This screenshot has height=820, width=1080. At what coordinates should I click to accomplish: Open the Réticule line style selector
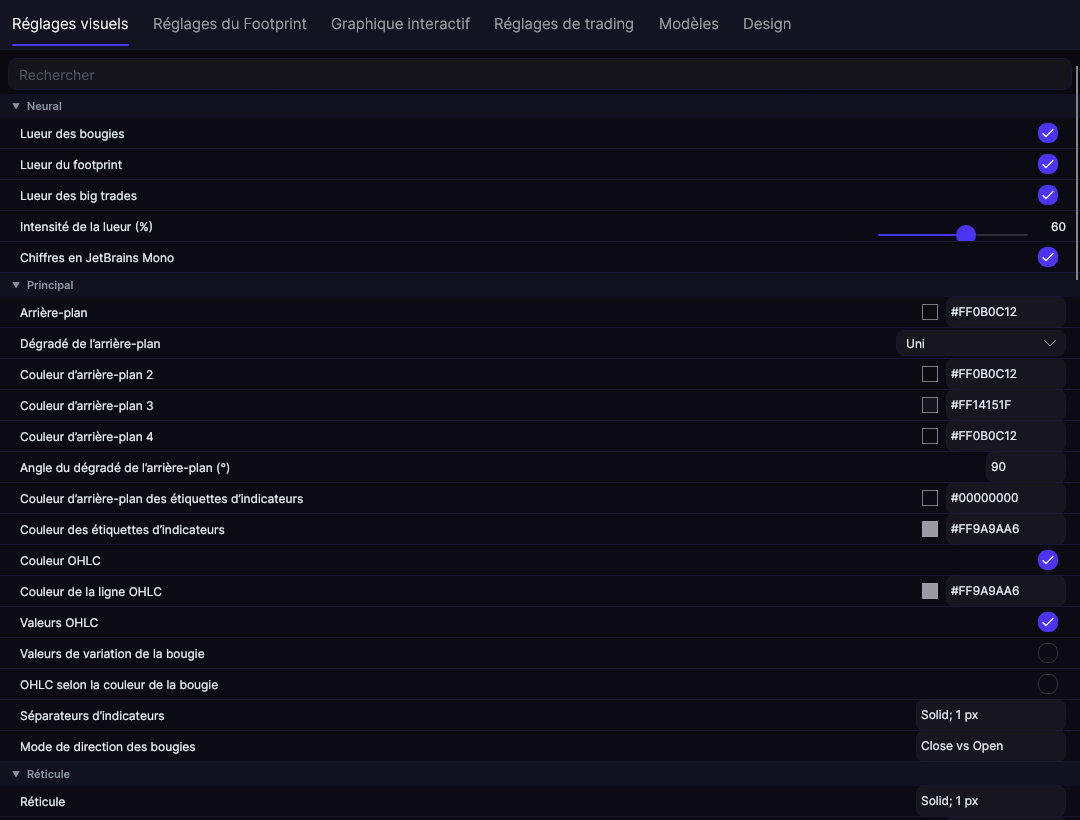pyautogui.click(x=990, y=801)
